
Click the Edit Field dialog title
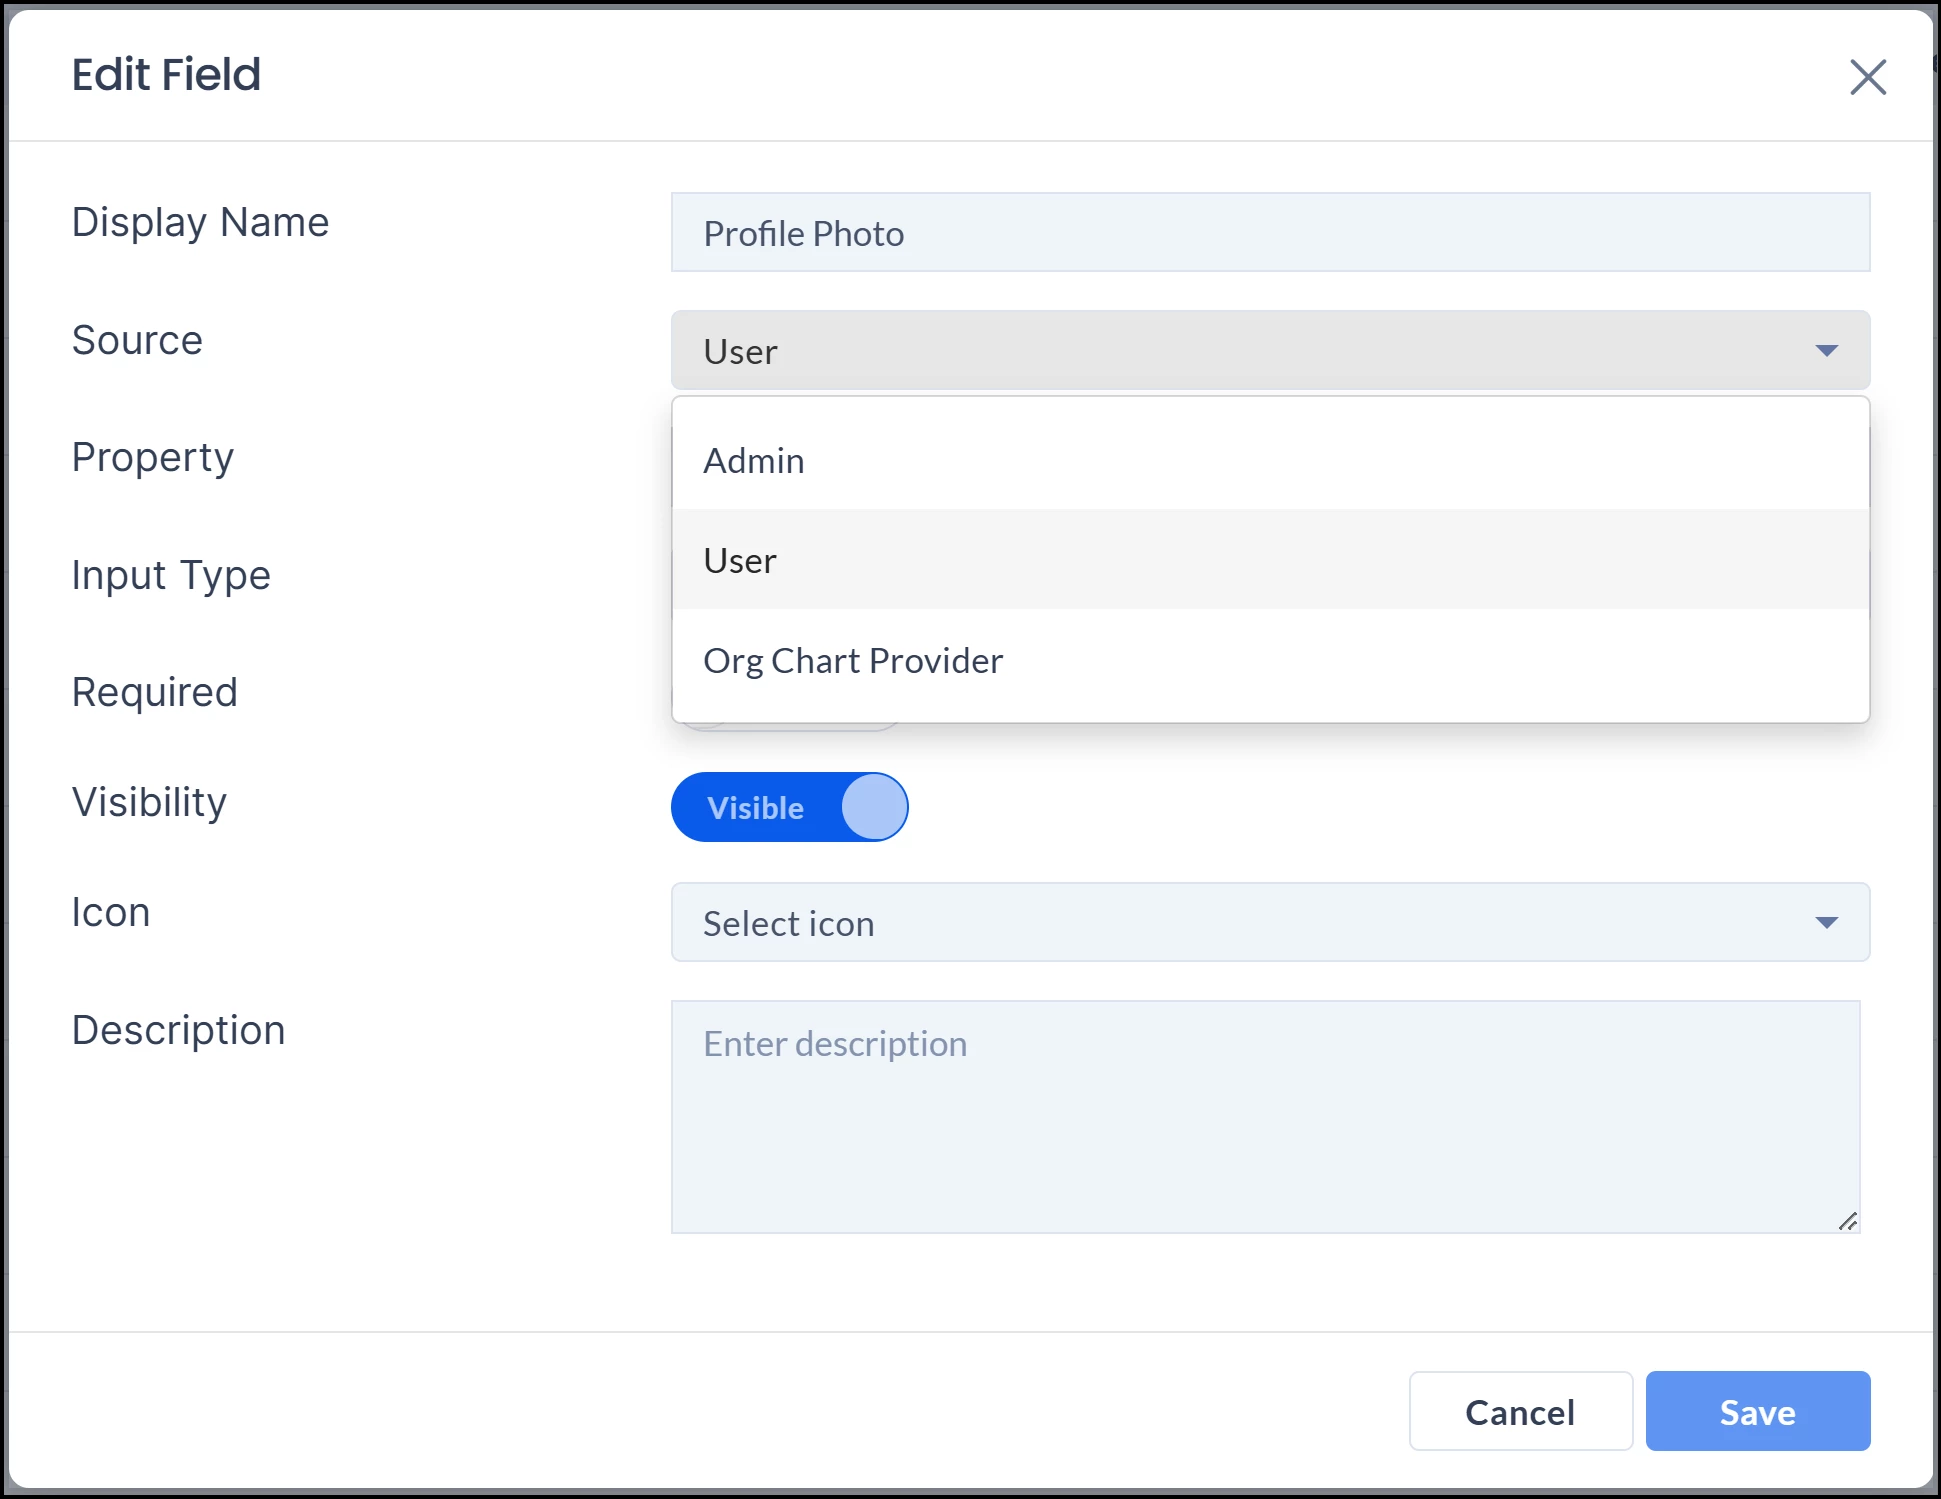[x=166, y=75]
